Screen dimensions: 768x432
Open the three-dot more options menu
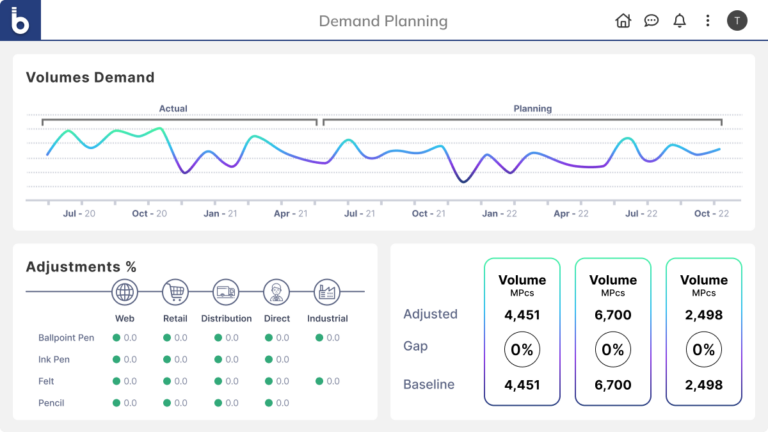click(708, 20)
